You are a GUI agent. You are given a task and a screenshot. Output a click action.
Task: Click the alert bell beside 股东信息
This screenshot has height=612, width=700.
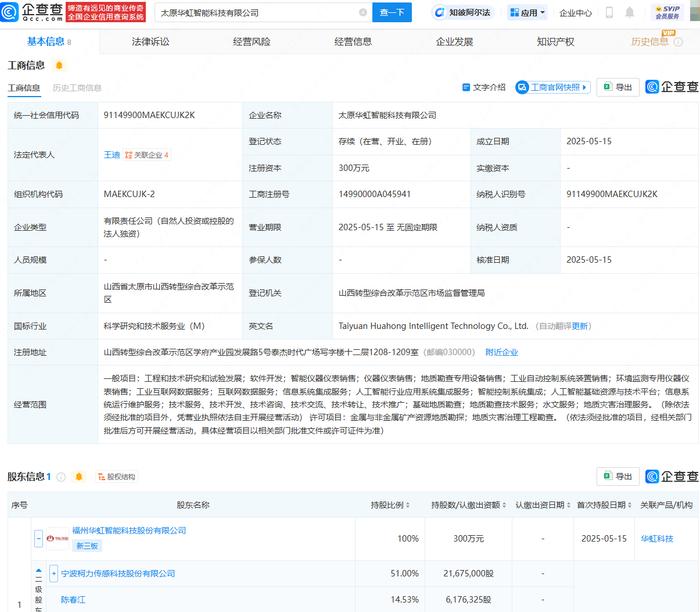(x=79, y=477)
